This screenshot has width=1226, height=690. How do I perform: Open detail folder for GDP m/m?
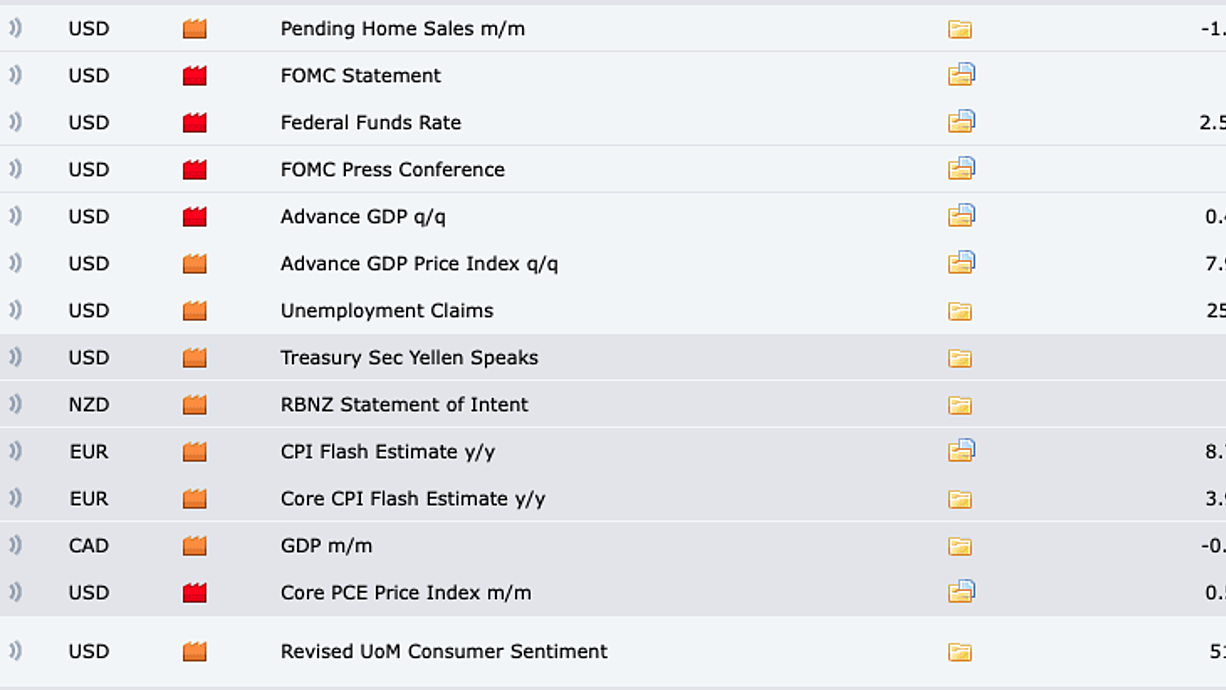point(960,546)
